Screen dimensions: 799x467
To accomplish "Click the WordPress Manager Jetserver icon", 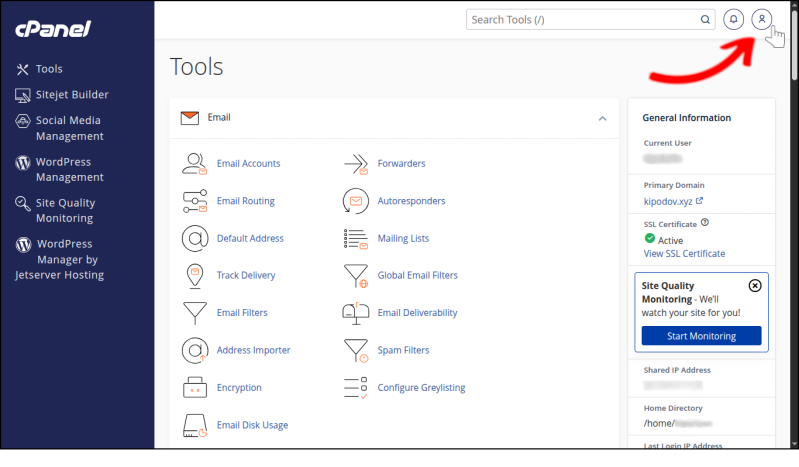I will pyautogui.click(x=23, y=245).
